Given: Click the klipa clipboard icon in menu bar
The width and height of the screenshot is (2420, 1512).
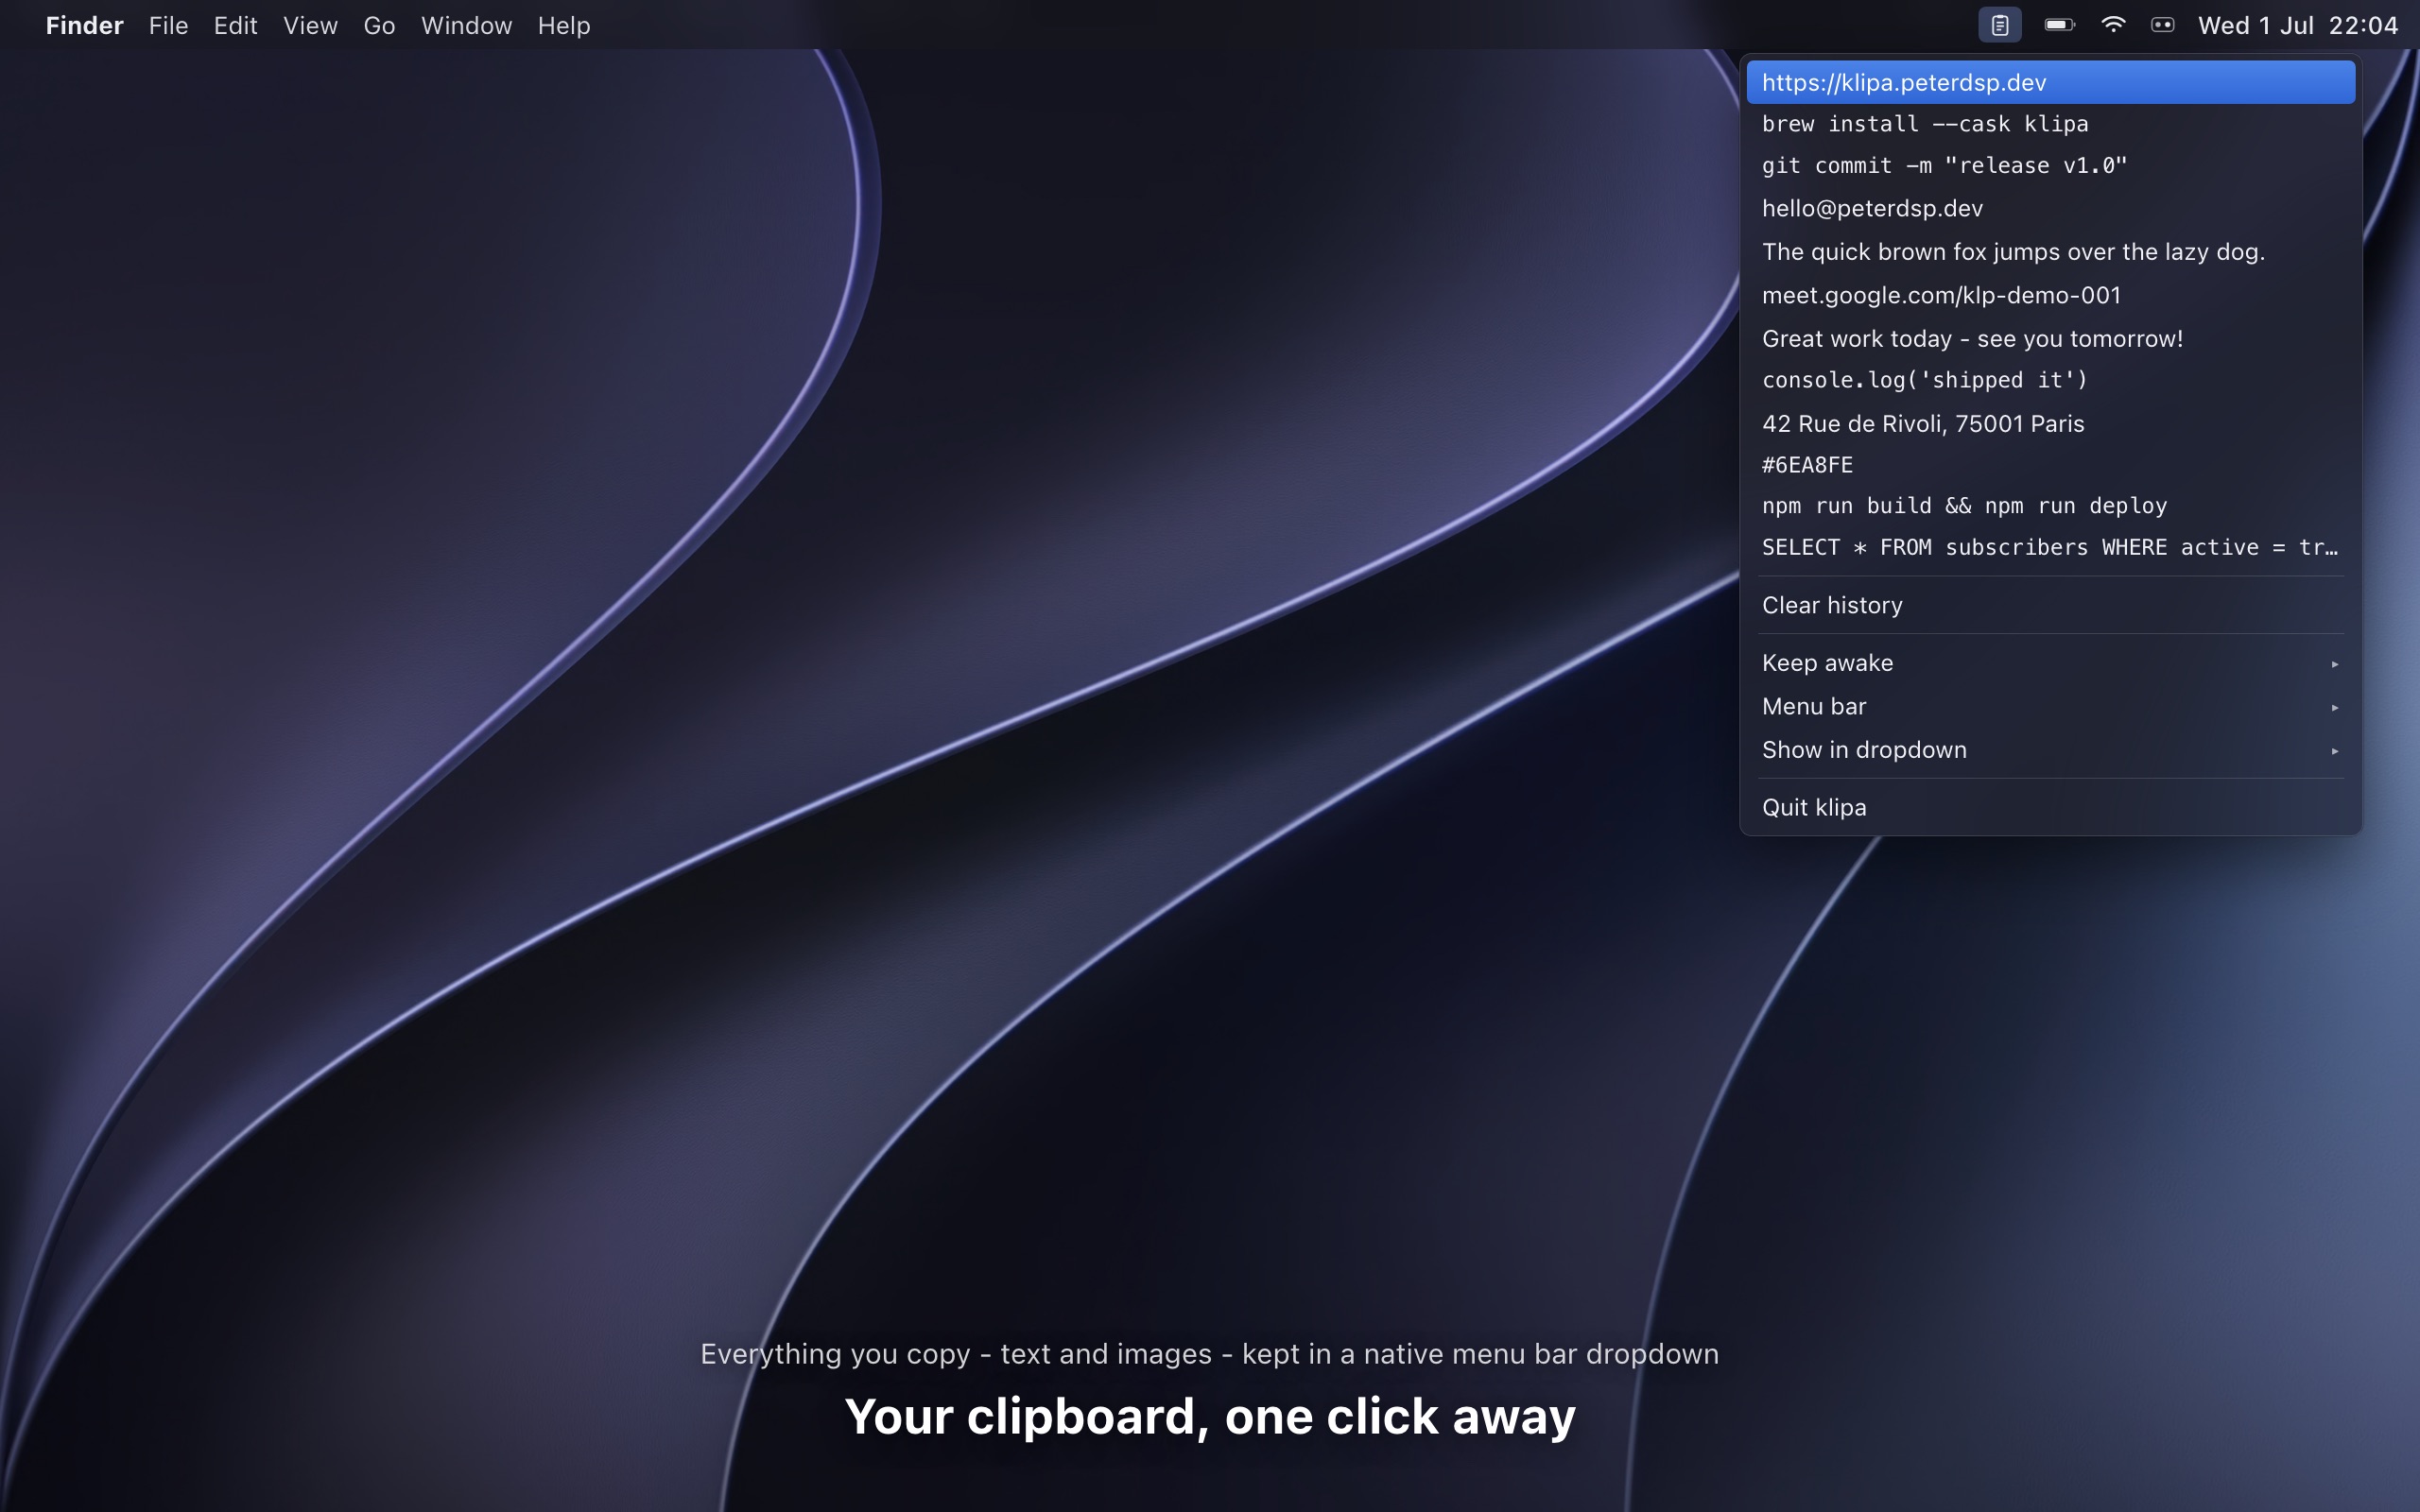Looking at the screenshot, I should [1999, 25].
